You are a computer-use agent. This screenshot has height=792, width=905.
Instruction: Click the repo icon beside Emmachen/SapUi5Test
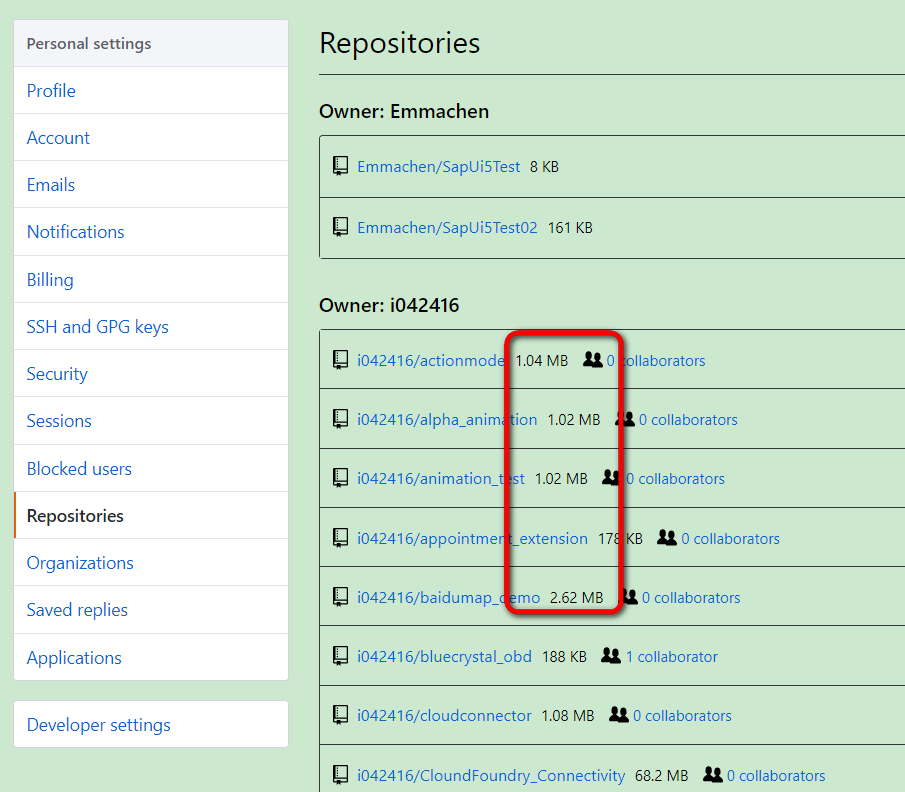341,166
